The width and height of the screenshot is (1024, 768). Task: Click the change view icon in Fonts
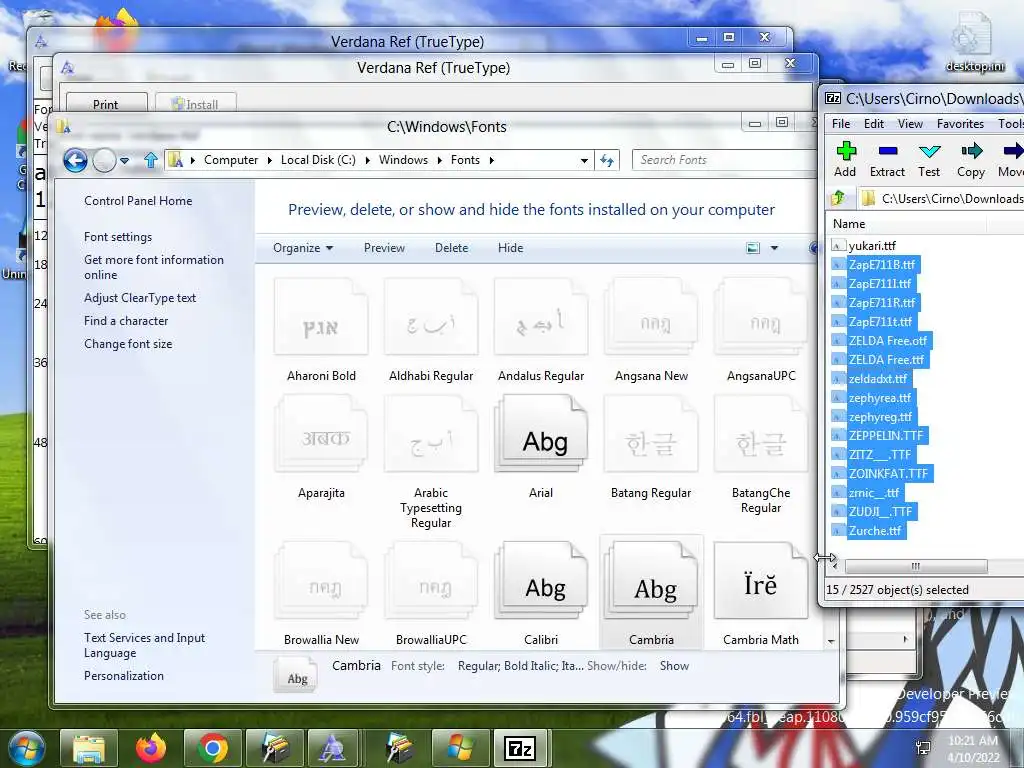(x=753, y=248)
